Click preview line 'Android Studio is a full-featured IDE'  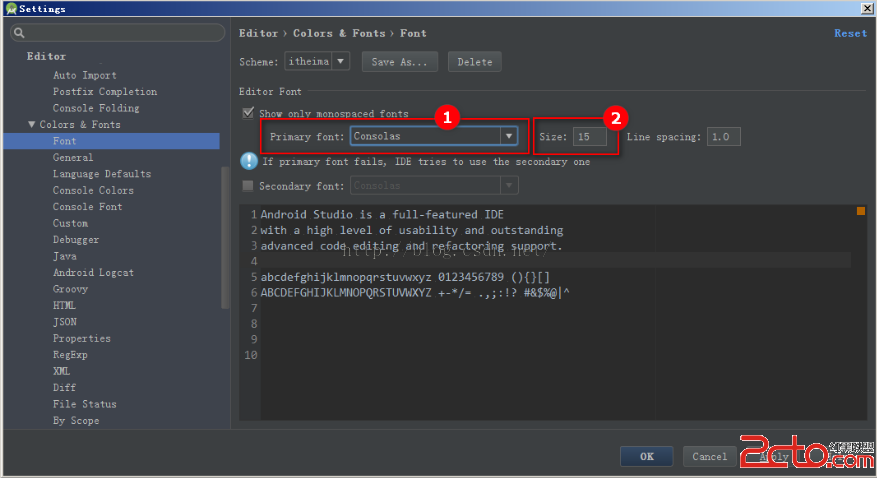click(x=382, y=214)
